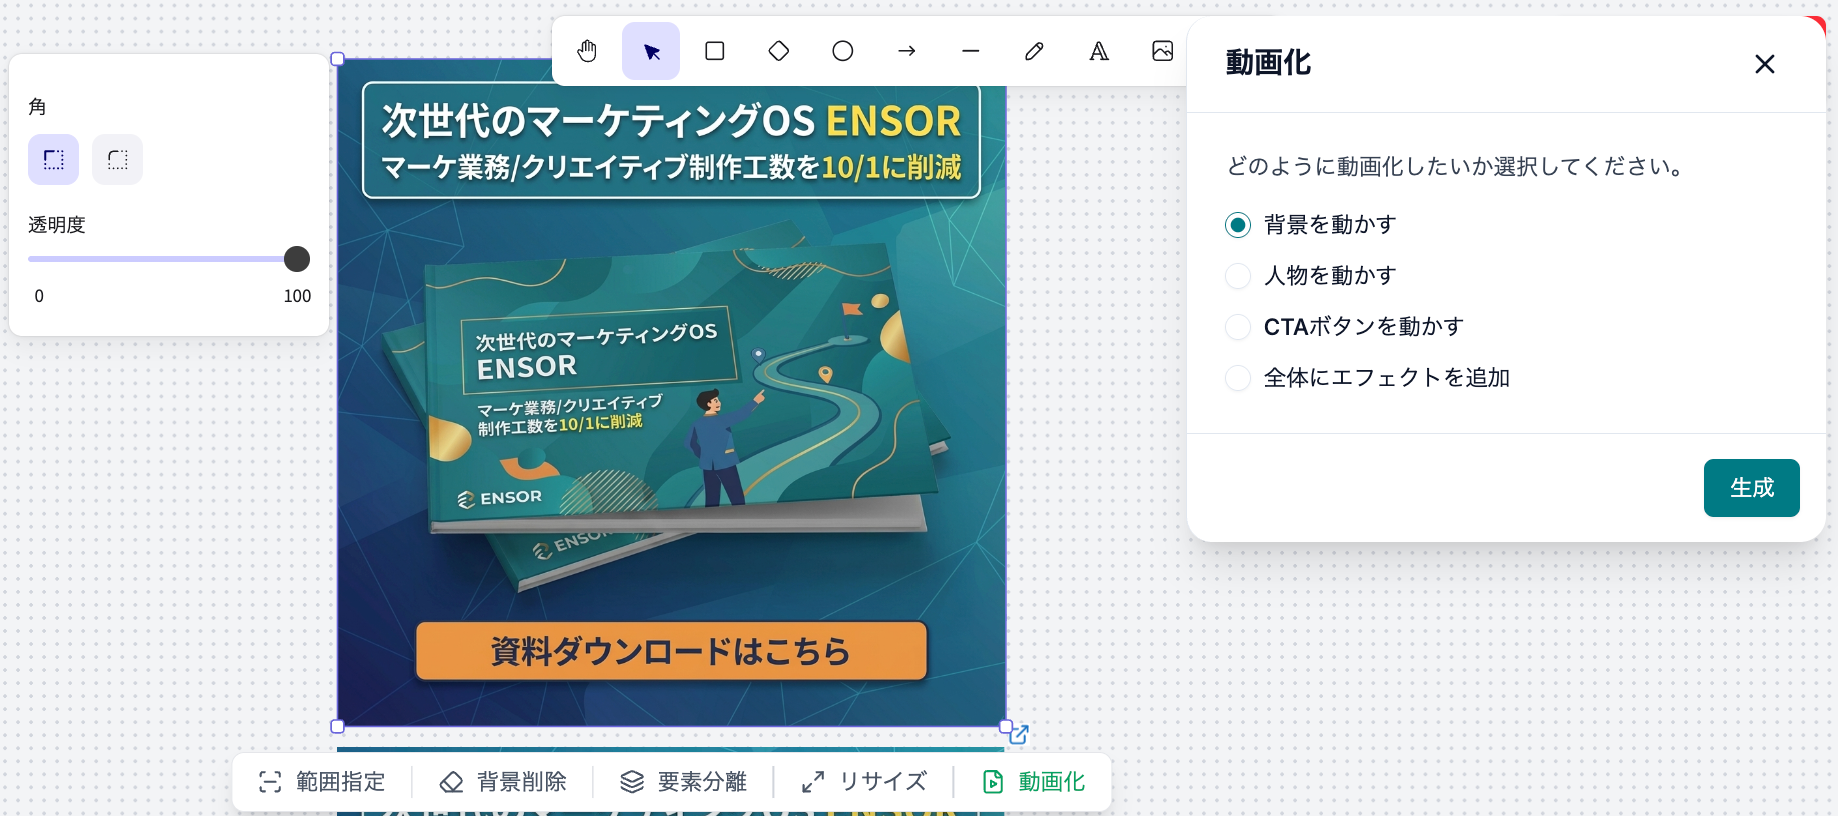Choose sharp corners option
The image size is (1838, 816).
[54, 160]
